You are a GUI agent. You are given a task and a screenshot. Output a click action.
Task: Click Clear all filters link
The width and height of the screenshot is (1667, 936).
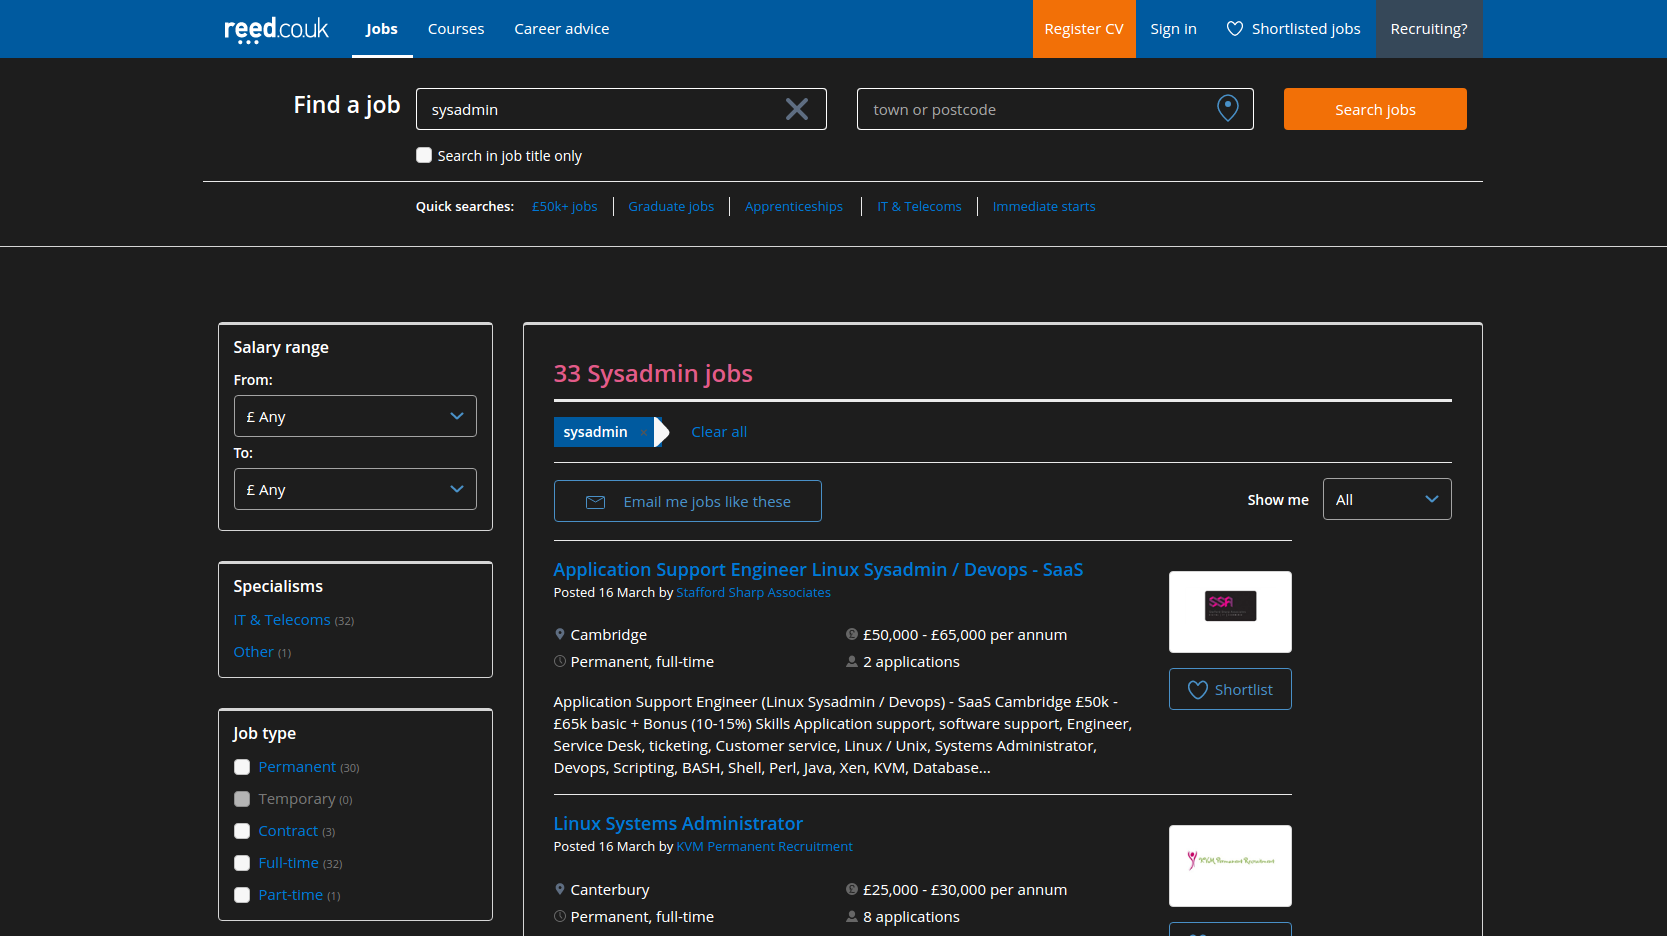[x=719, y=432]
